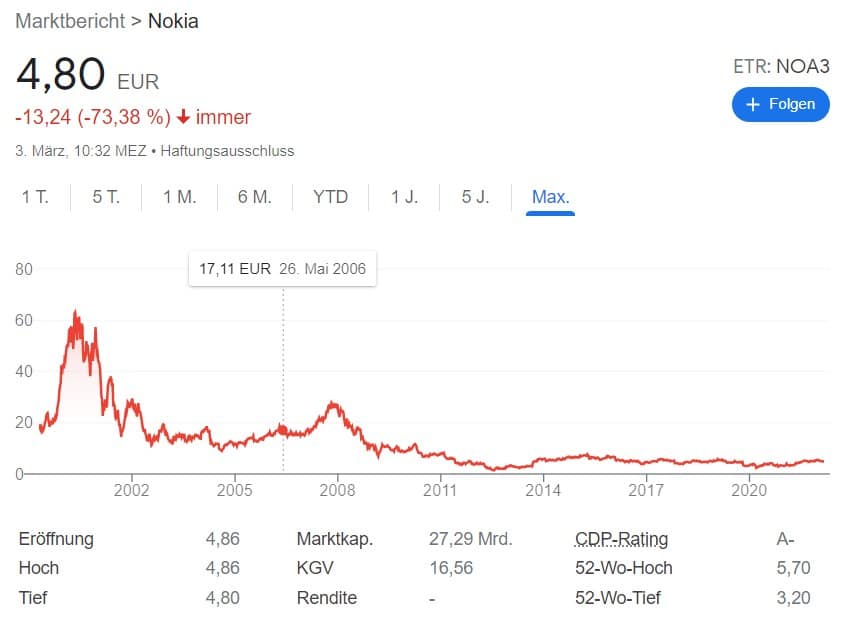
Task: Select the 1 T. time range tab
Action: 35,197
